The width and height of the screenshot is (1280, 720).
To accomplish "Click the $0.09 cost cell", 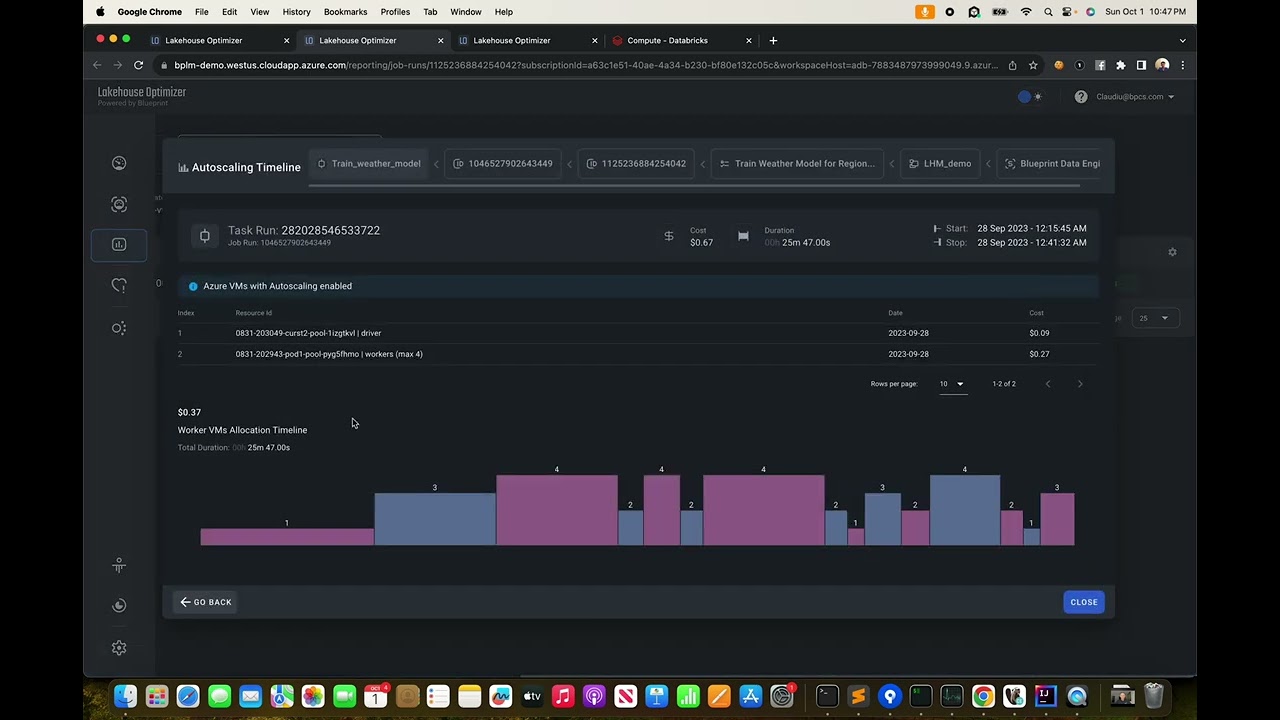I will [x=1039, y=333].
